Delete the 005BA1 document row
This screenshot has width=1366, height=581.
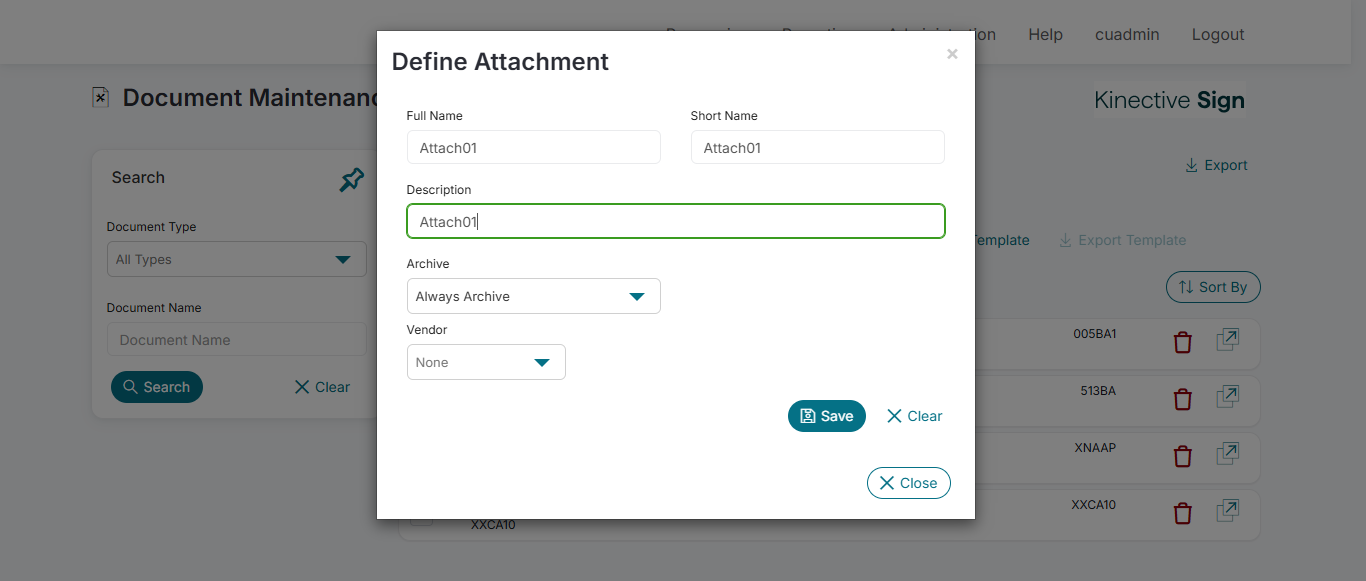pos(1182,343)
